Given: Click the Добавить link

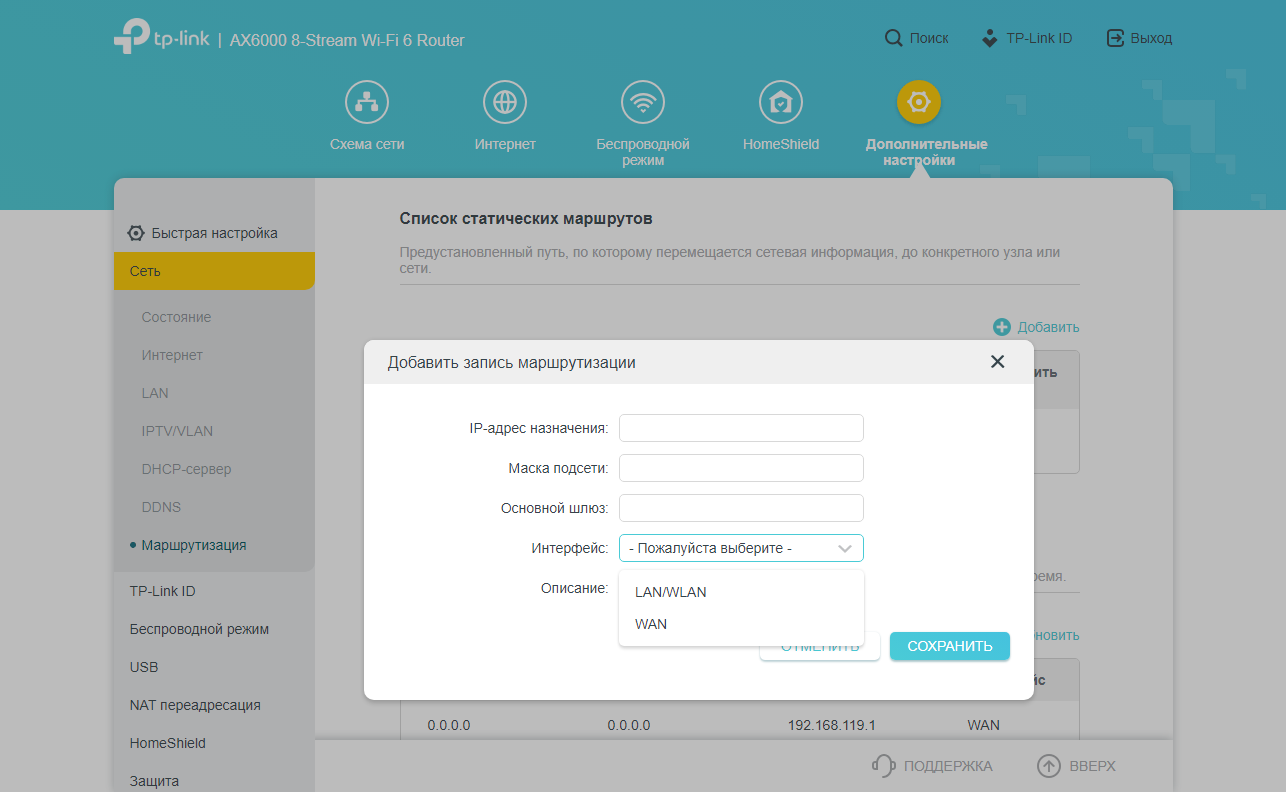Looking at the screenshot, I should (1048, 327).
